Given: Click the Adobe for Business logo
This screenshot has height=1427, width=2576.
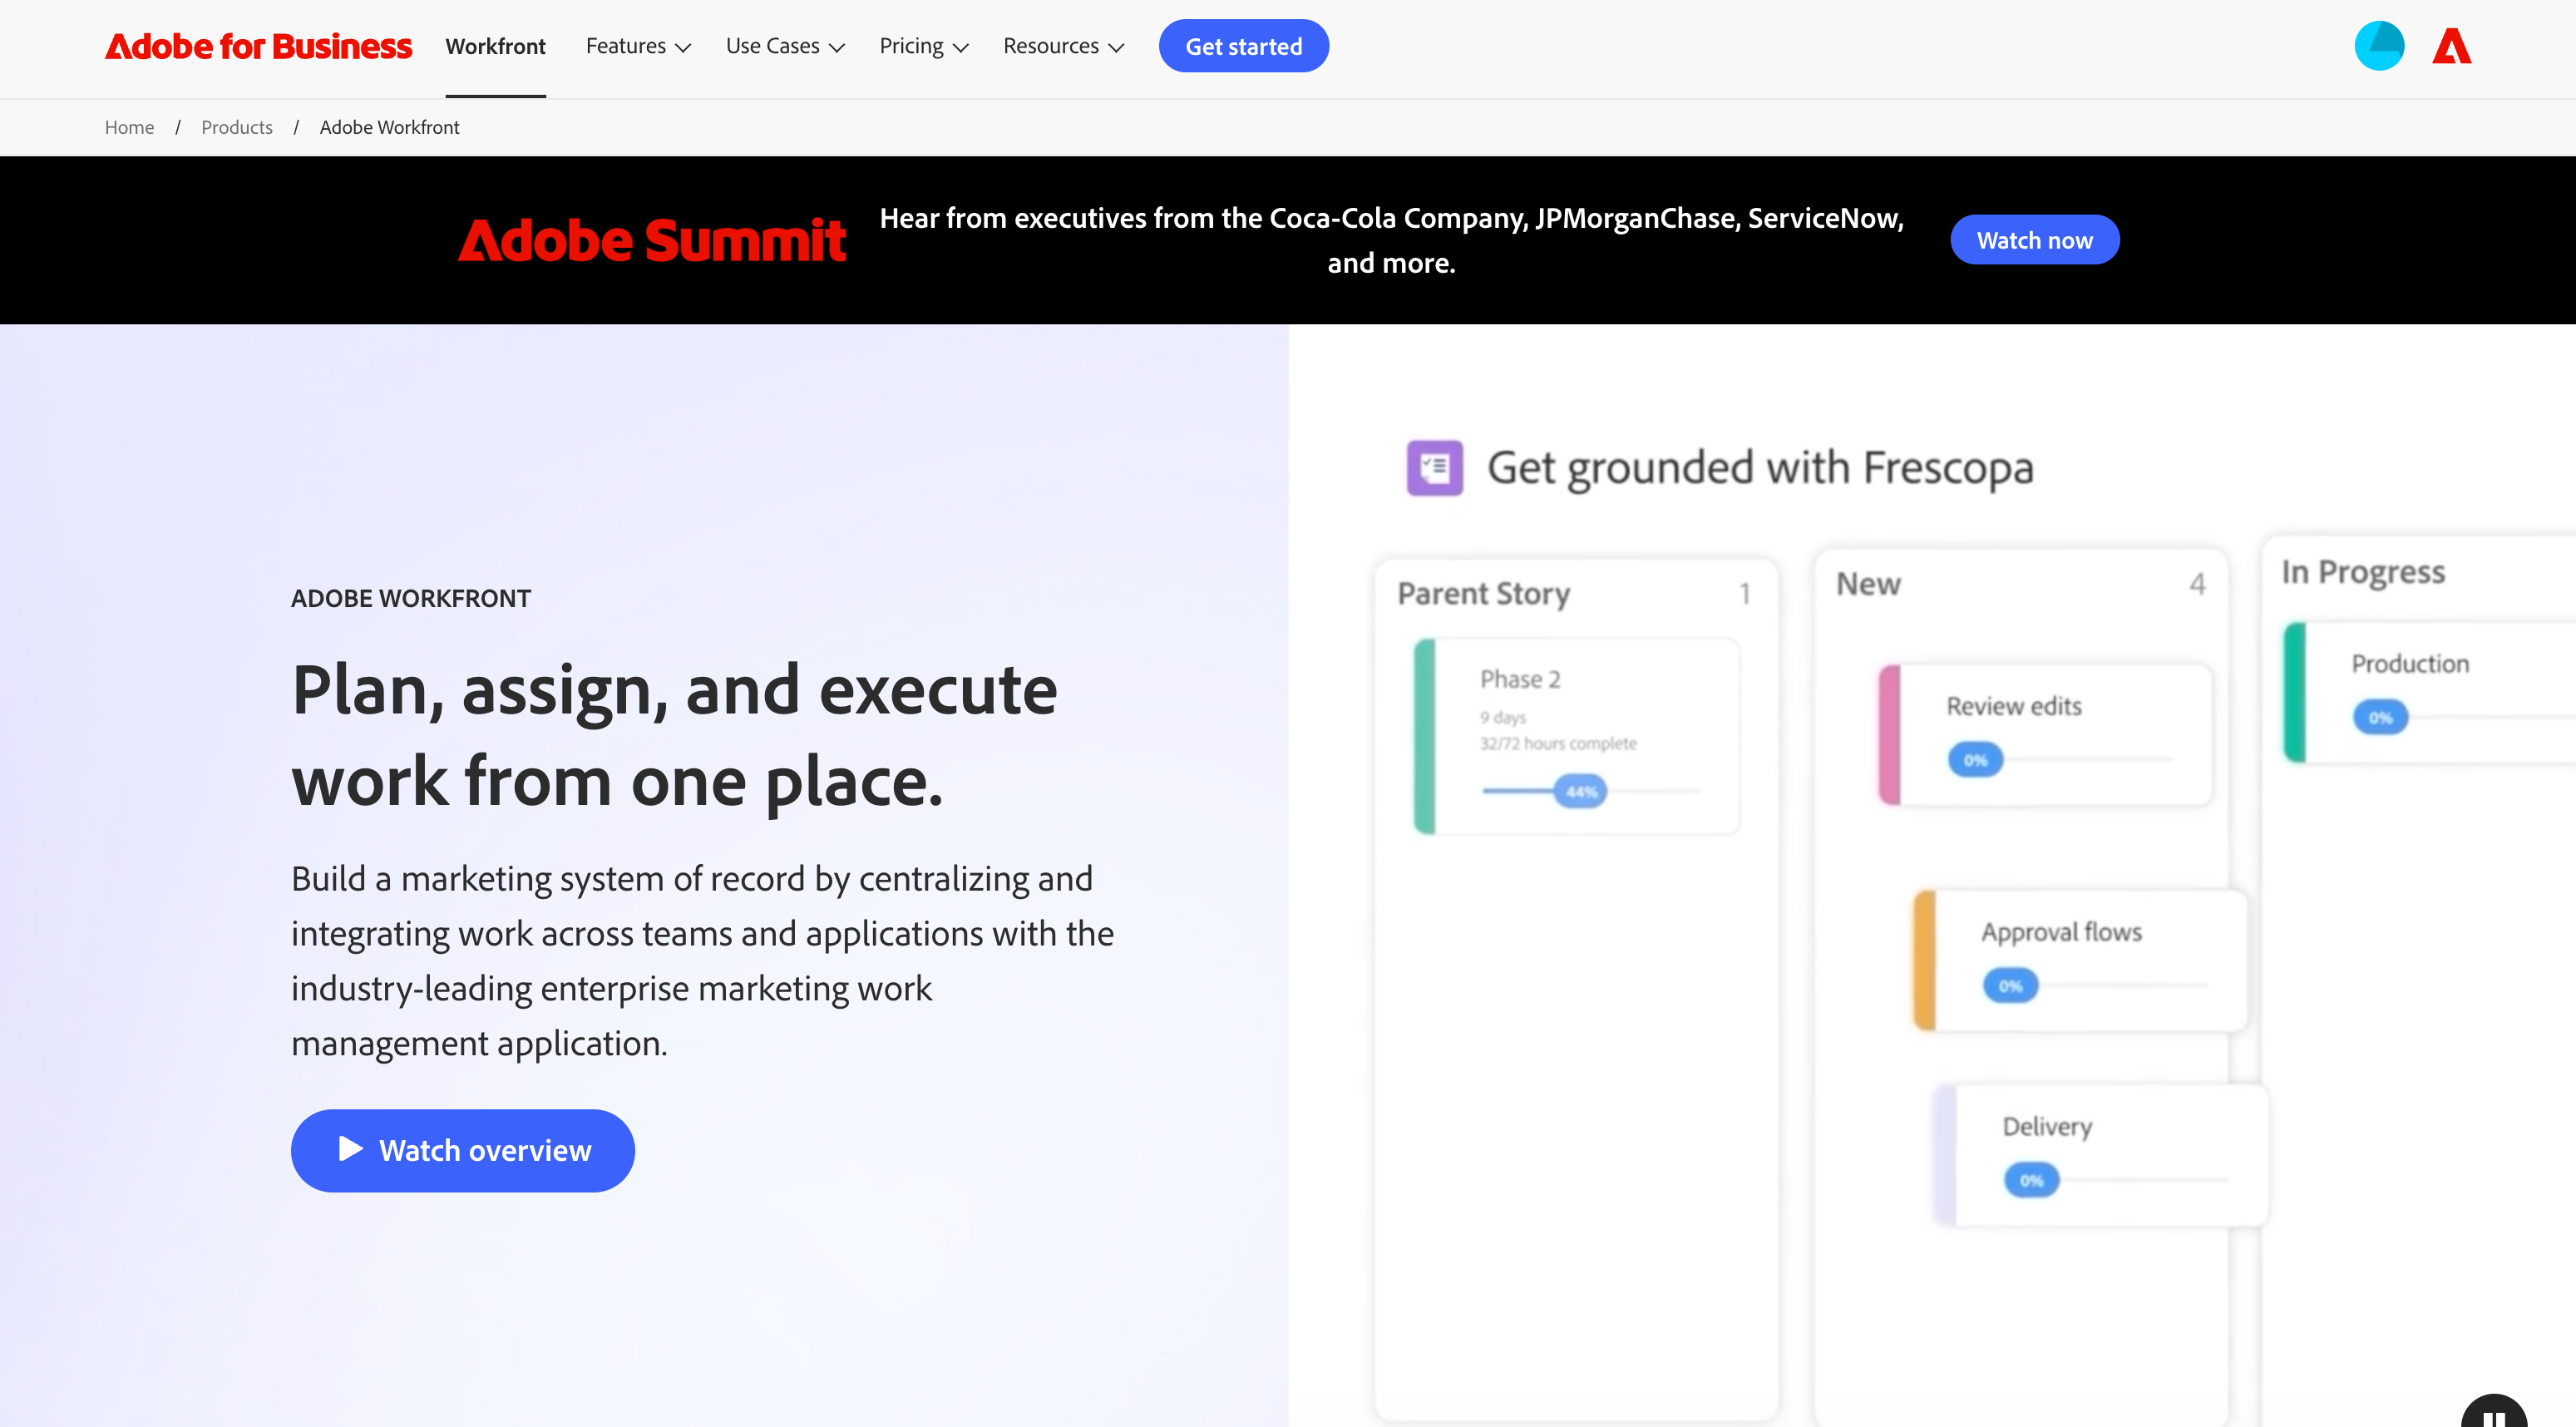Looking at the screenshot, I should pos(258,45).
